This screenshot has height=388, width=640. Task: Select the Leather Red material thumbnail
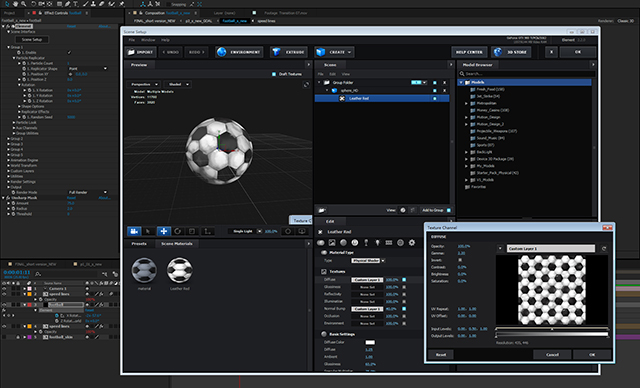[x=180, y=270]
